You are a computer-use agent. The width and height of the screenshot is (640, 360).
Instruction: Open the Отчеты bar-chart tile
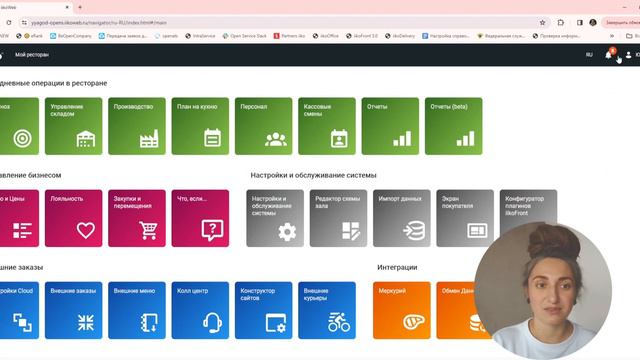click(x=390, y=126)
